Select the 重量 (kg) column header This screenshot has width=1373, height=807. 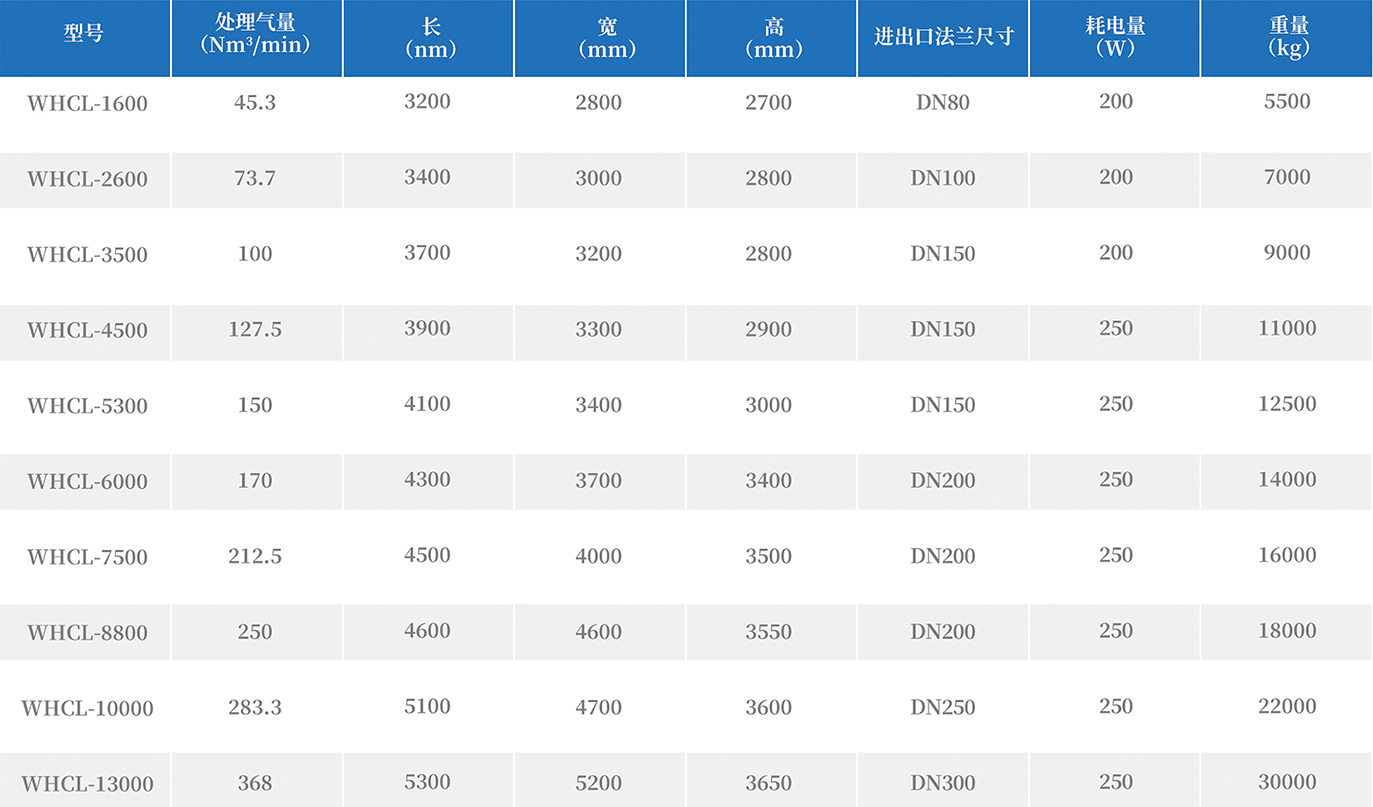pos(1287,36)
